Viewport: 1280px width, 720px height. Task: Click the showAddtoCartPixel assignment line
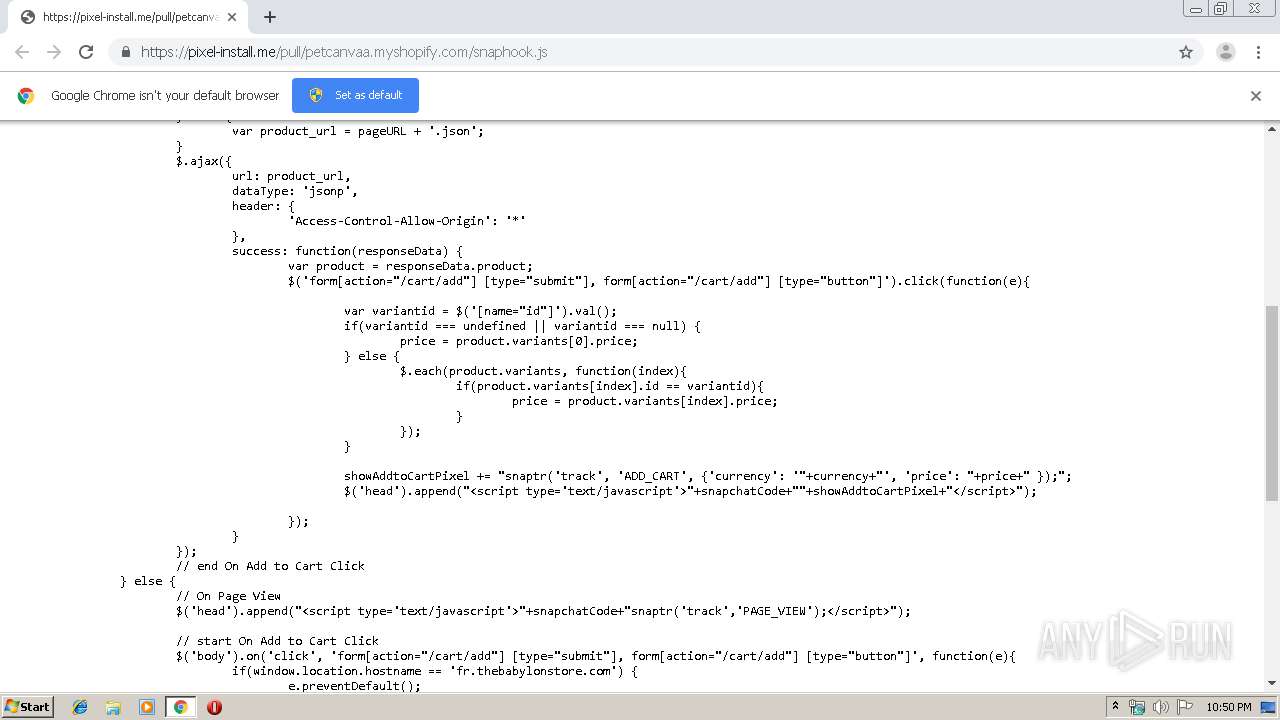[708, 476]
